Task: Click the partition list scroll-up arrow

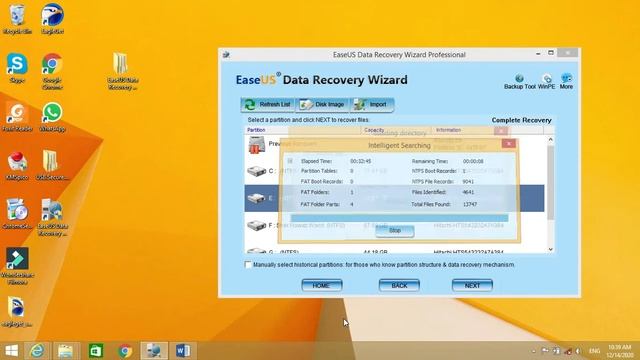Action: pos(550,140)
